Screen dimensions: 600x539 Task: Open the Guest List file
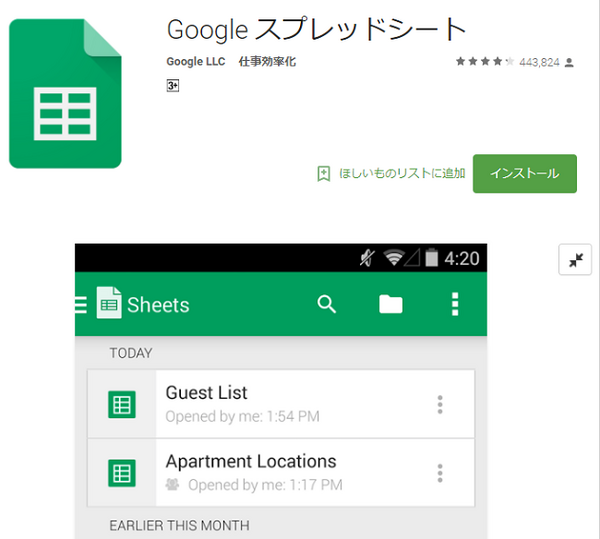pos(281,404)
